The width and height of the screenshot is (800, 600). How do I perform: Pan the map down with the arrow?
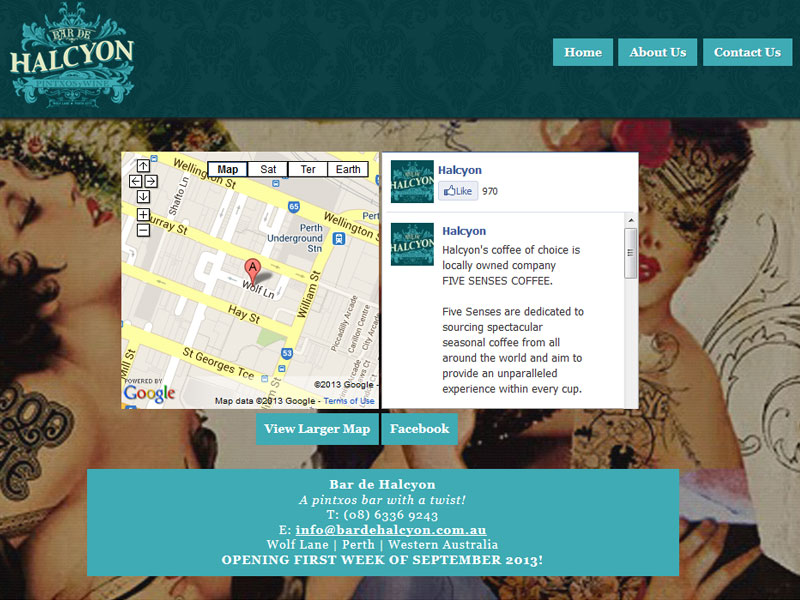(x=143, y=196)
